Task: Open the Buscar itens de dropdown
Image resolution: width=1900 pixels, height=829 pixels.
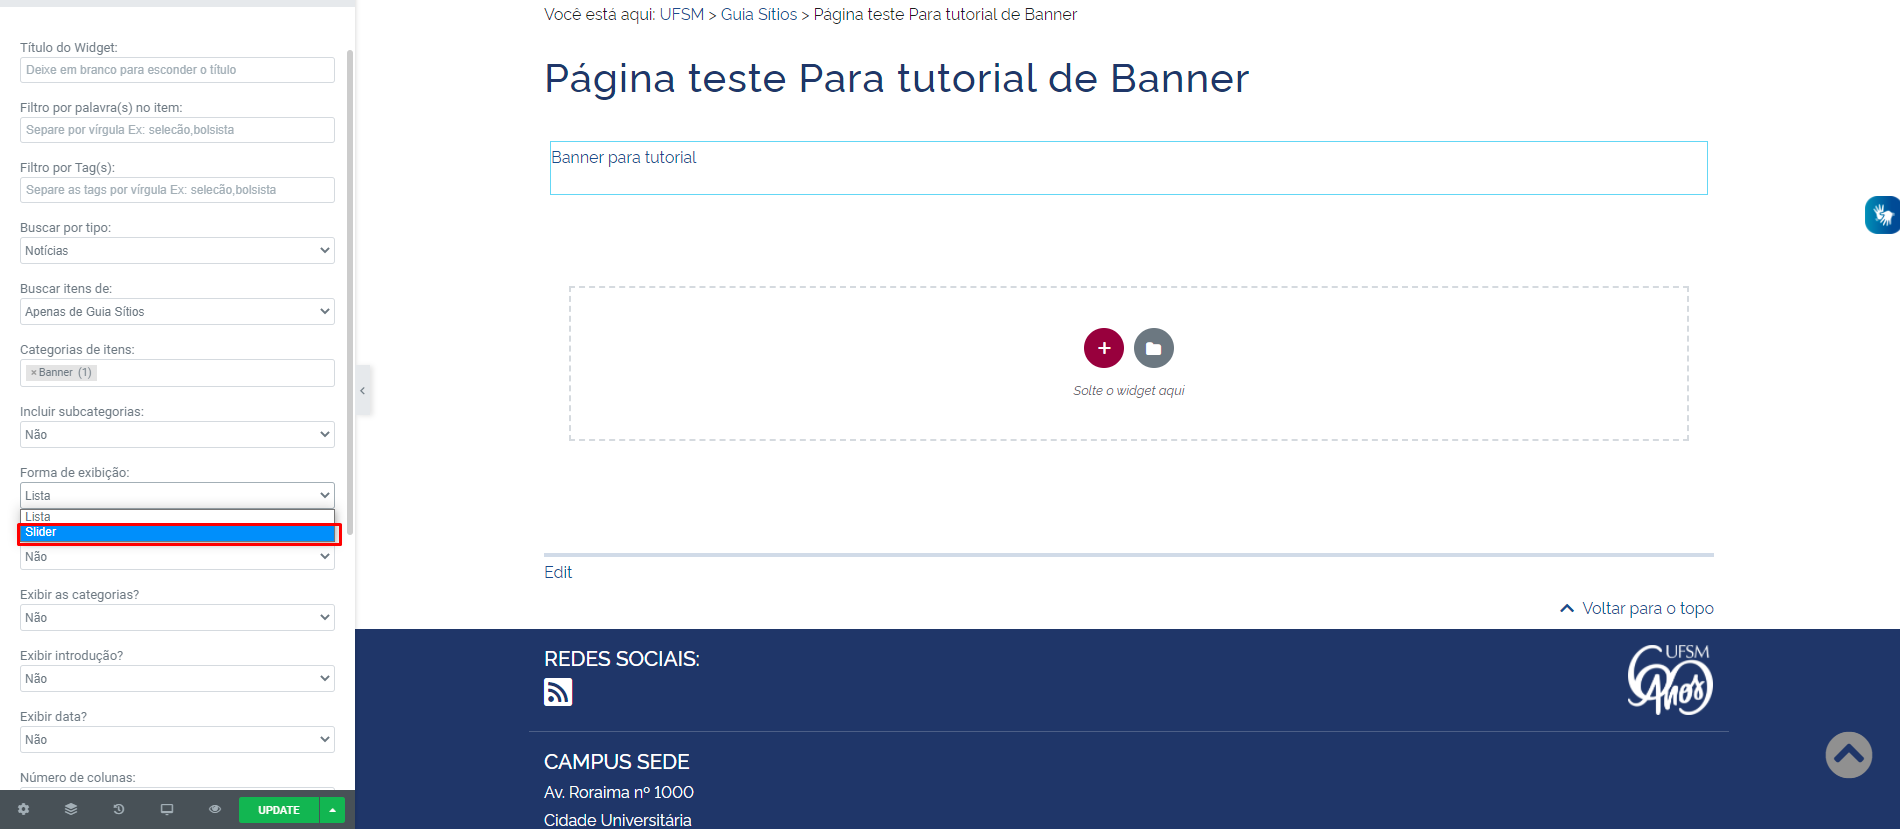Action: pyautogui.click(x=177, y=312)
